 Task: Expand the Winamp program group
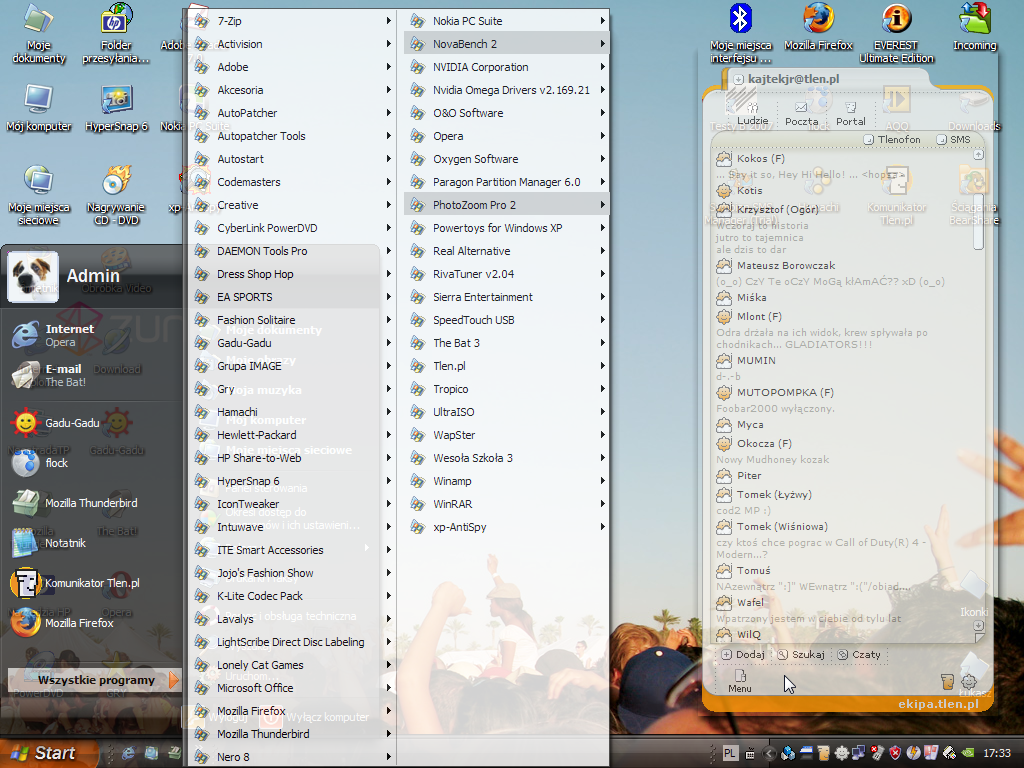[x=507, y=481]
